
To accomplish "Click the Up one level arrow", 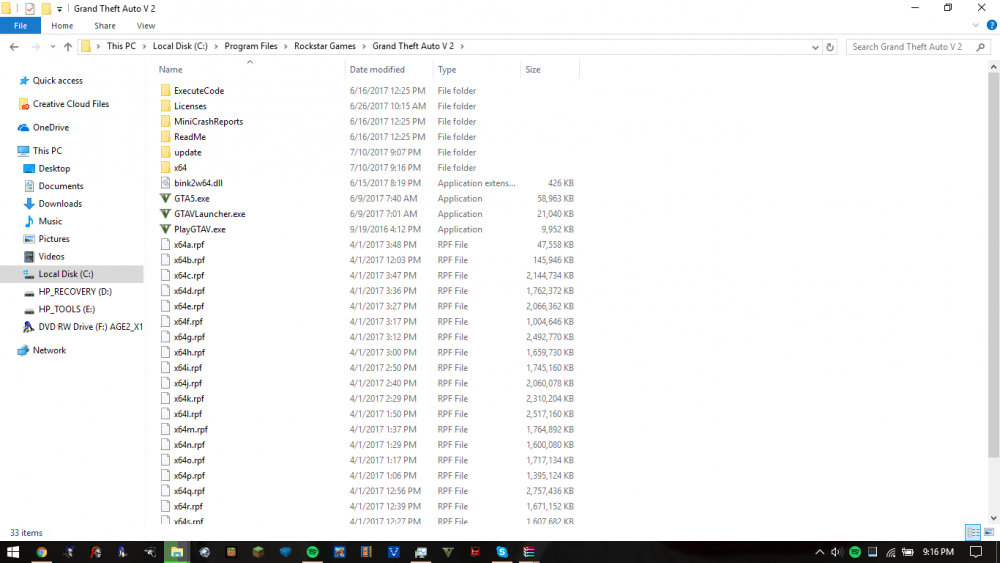I will (68, 47).
